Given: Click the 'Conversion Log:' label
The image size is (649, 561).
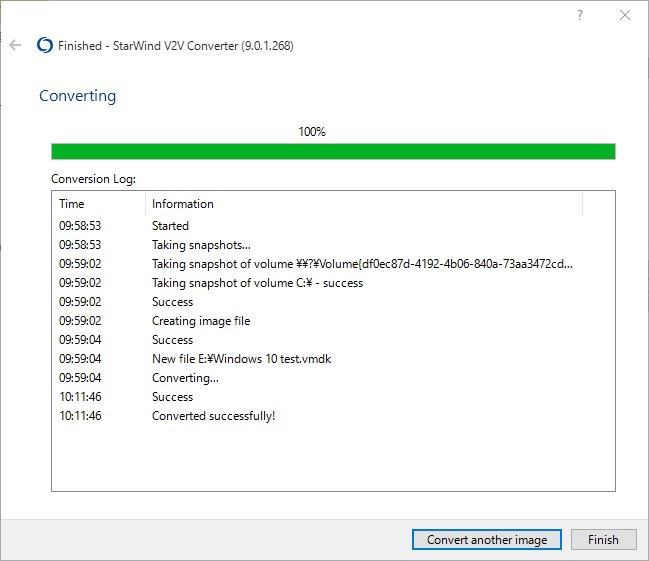Looking at the screenshot, I should 93,179.
